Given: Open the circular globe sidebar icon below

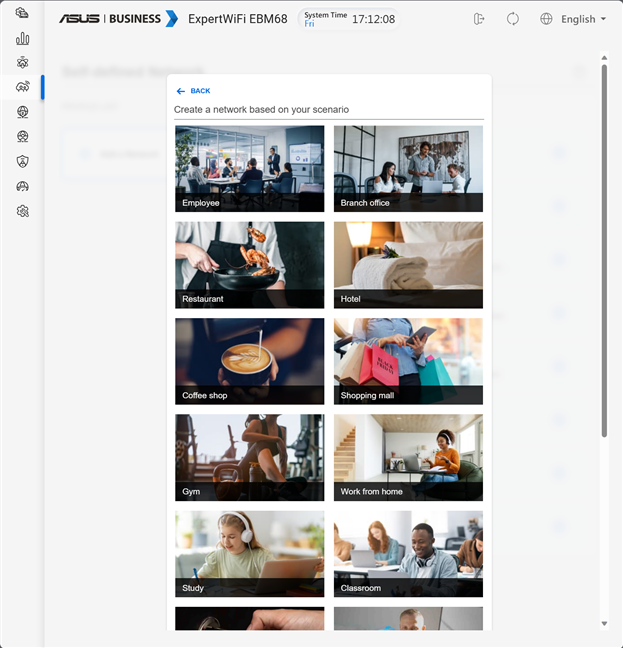Looking at the screenshot, I should pyautogui.click(x=22, y=136).
